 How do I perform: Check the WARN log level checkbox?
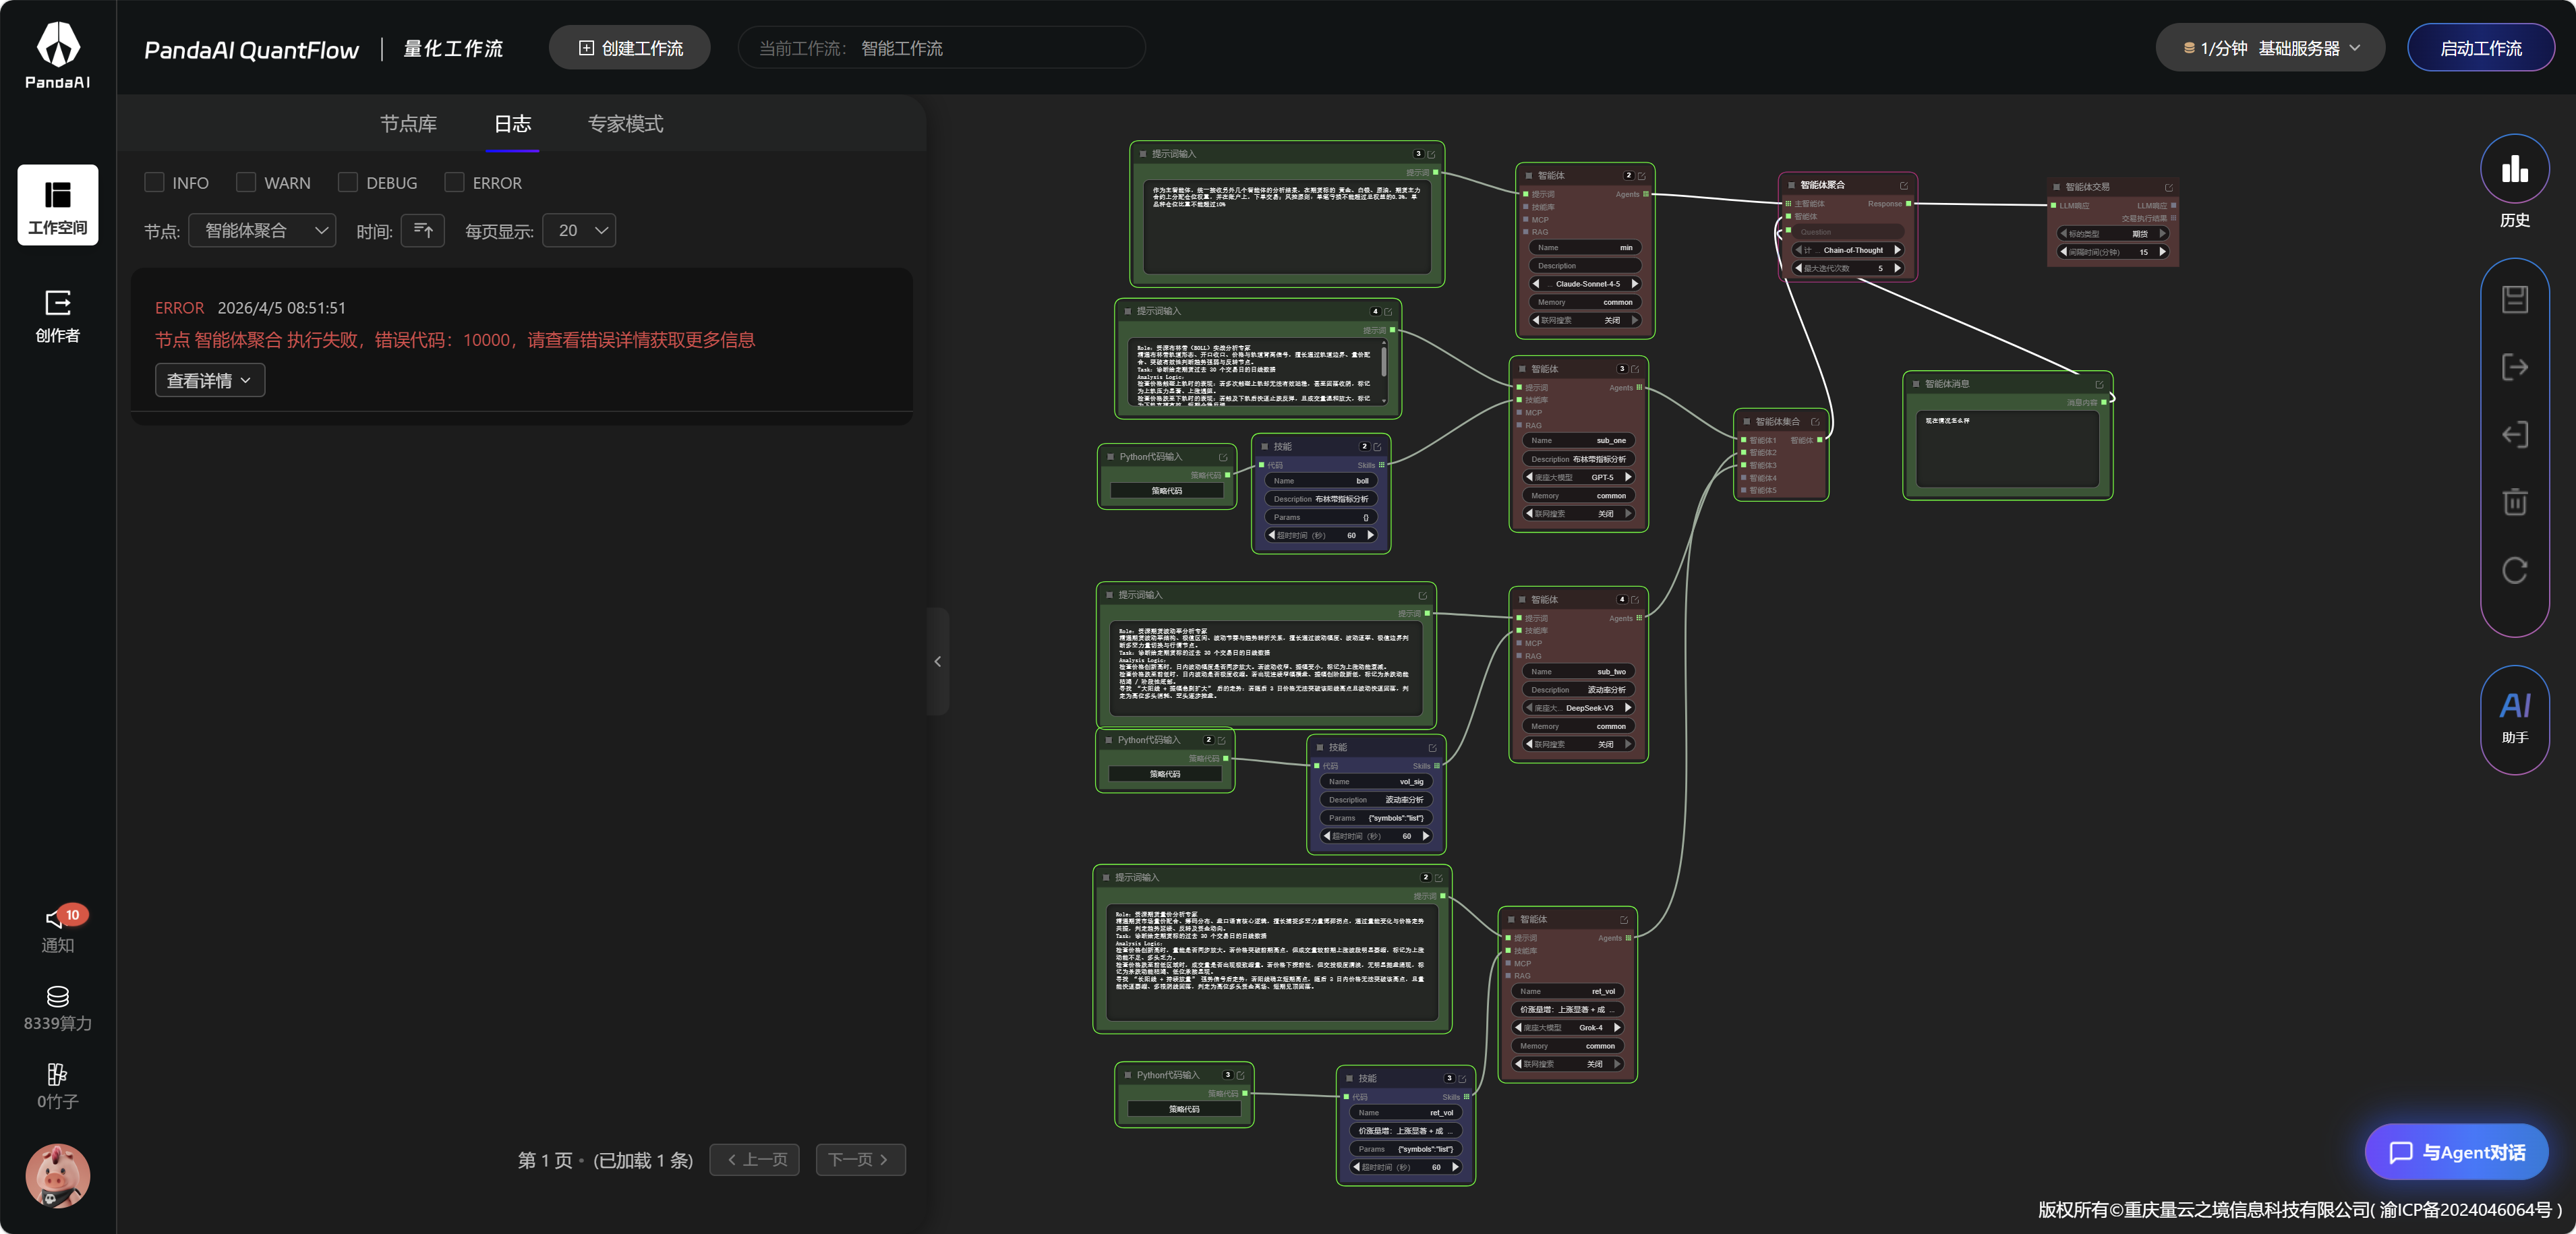tap(246, 182)
